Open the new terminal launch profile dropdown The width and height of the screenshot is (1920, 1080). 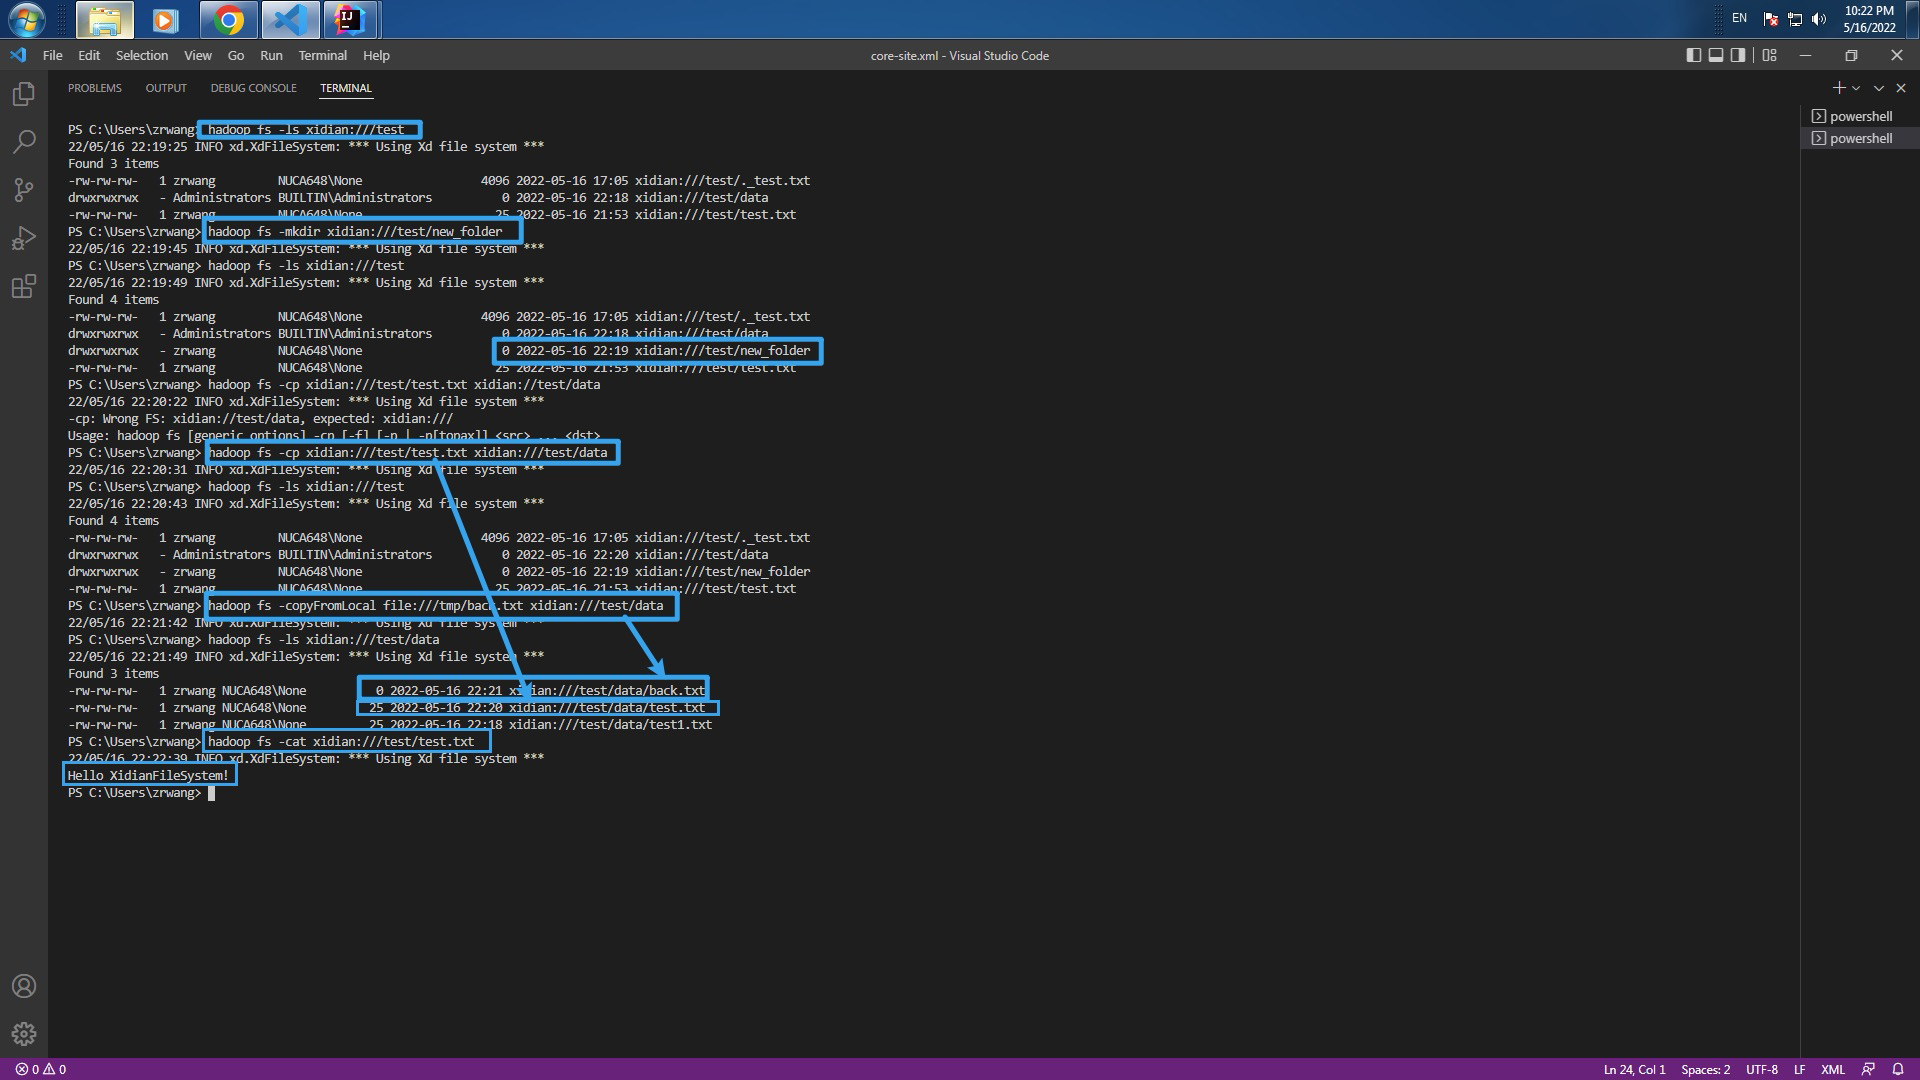coord(1856,88)
